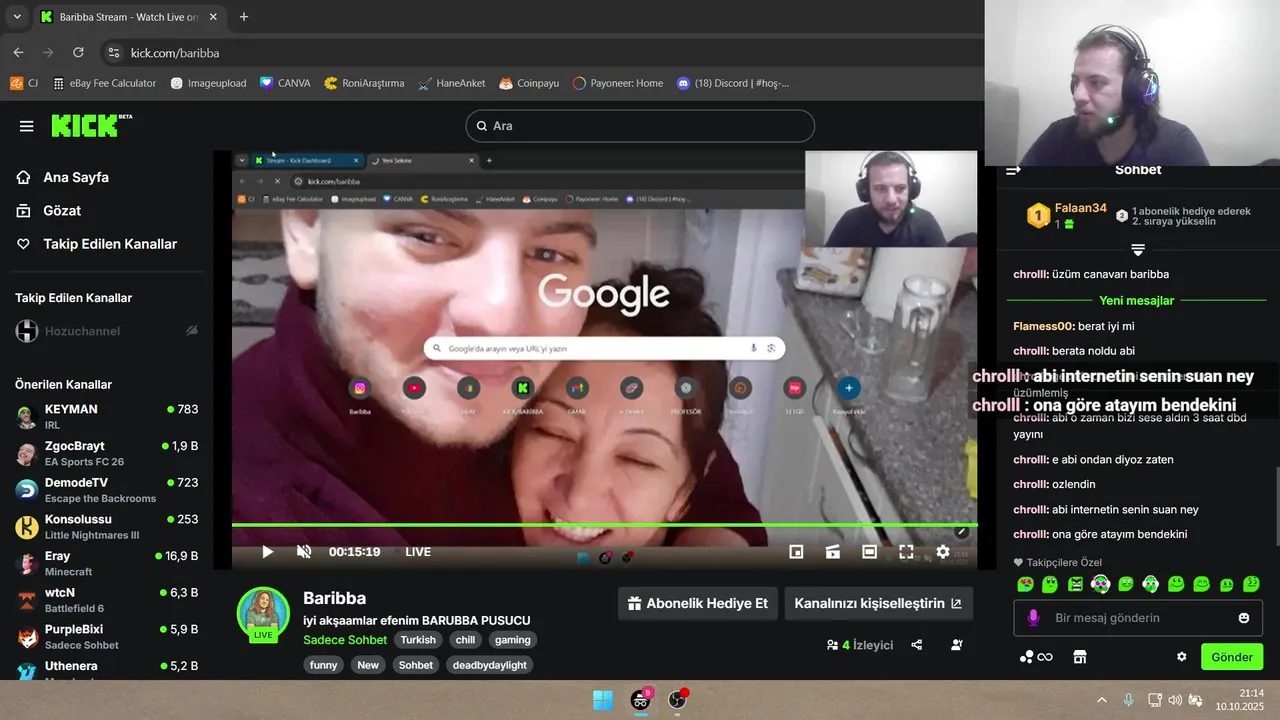The image size is (1280, 720).
Task: Open the PurpleBixi channel
Action: pyautogui.click(x=107, y=637)
